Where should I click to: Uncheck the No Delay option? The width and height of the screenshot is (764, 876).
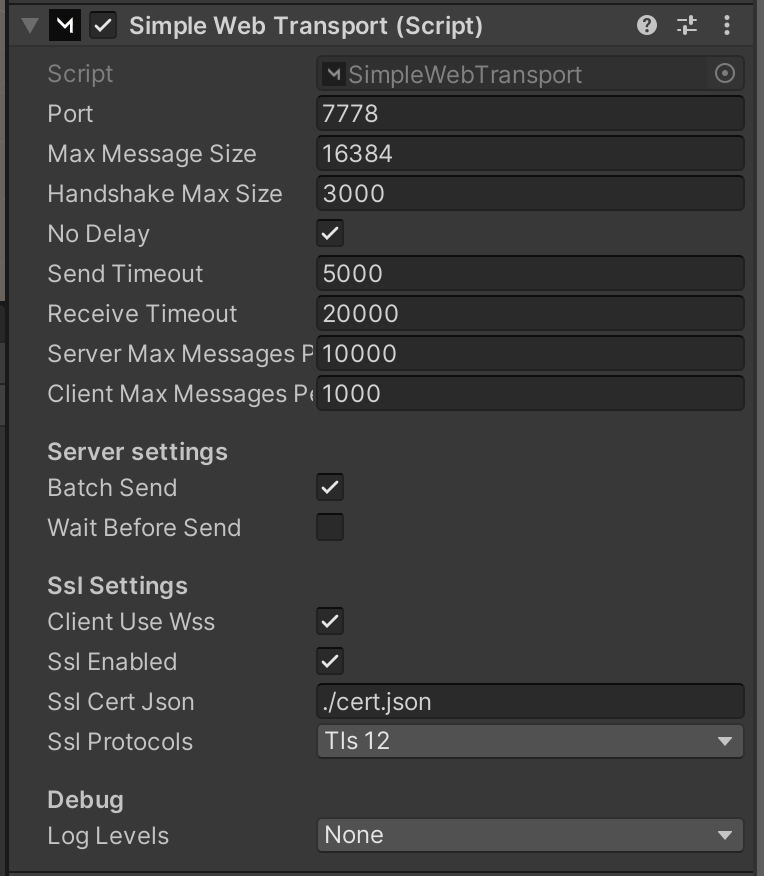tap(330, 234)
